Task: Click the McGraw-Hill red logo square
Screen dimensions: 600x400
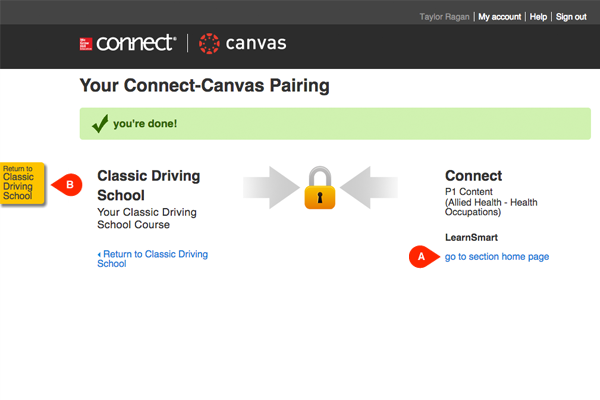Action: pos(87,43)
